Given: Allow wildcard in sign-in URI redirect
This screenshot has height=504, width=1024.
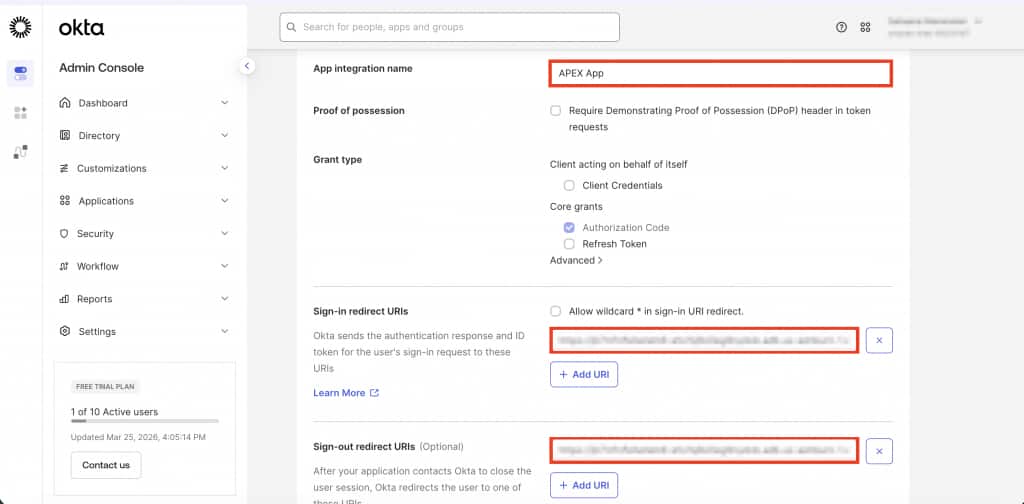Looking at the screenshot, I should 556,311.
